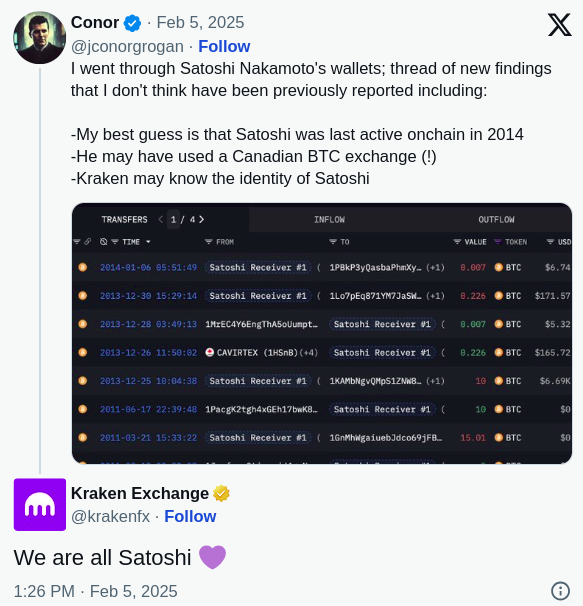Click the tweet info circle icon

tap(560, 591)
